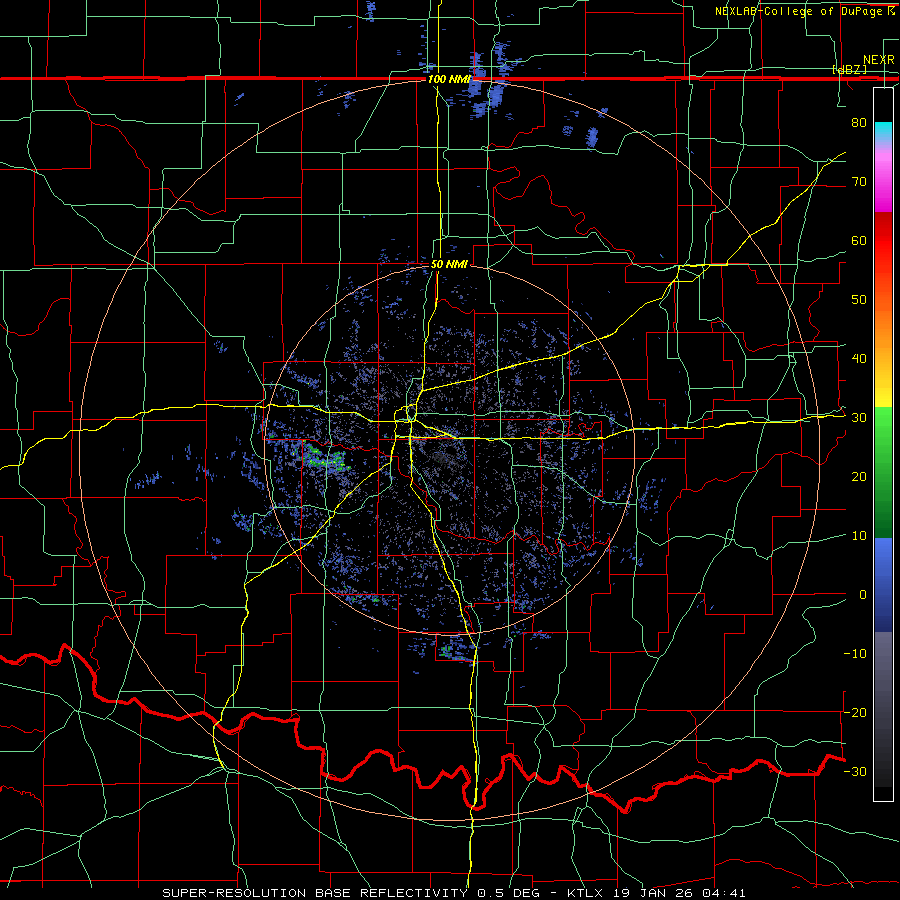Select the 80 value on the dBZ scale
Viewport: 900px width, 900px height.
pos(859,122)
